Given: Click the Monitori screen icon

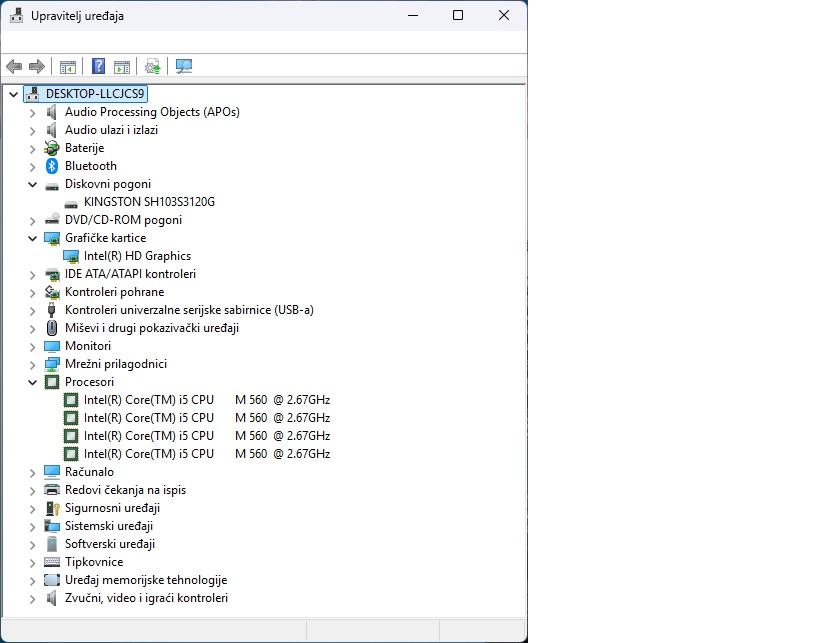Looking at the screenshot, I should 52,346.
